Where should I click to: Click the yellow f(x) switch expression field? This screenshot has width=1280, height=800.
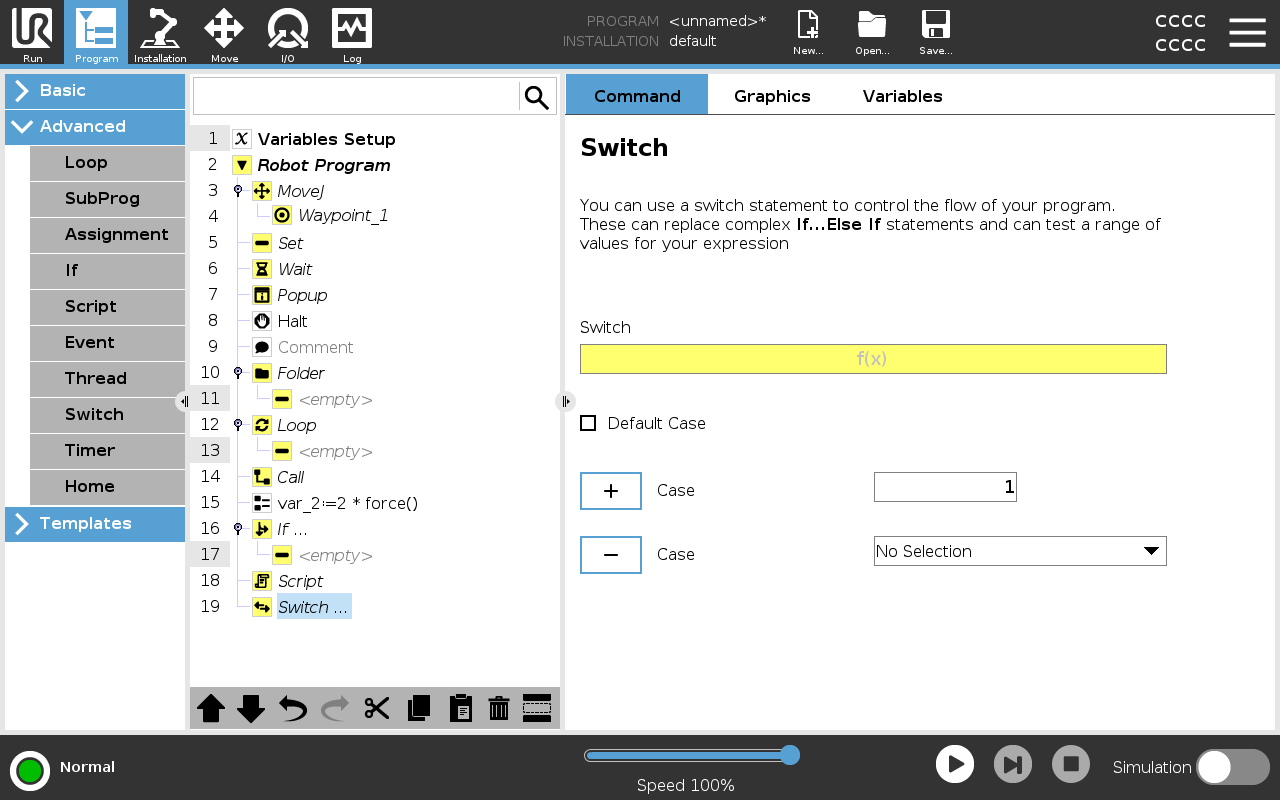coord(872,359)
